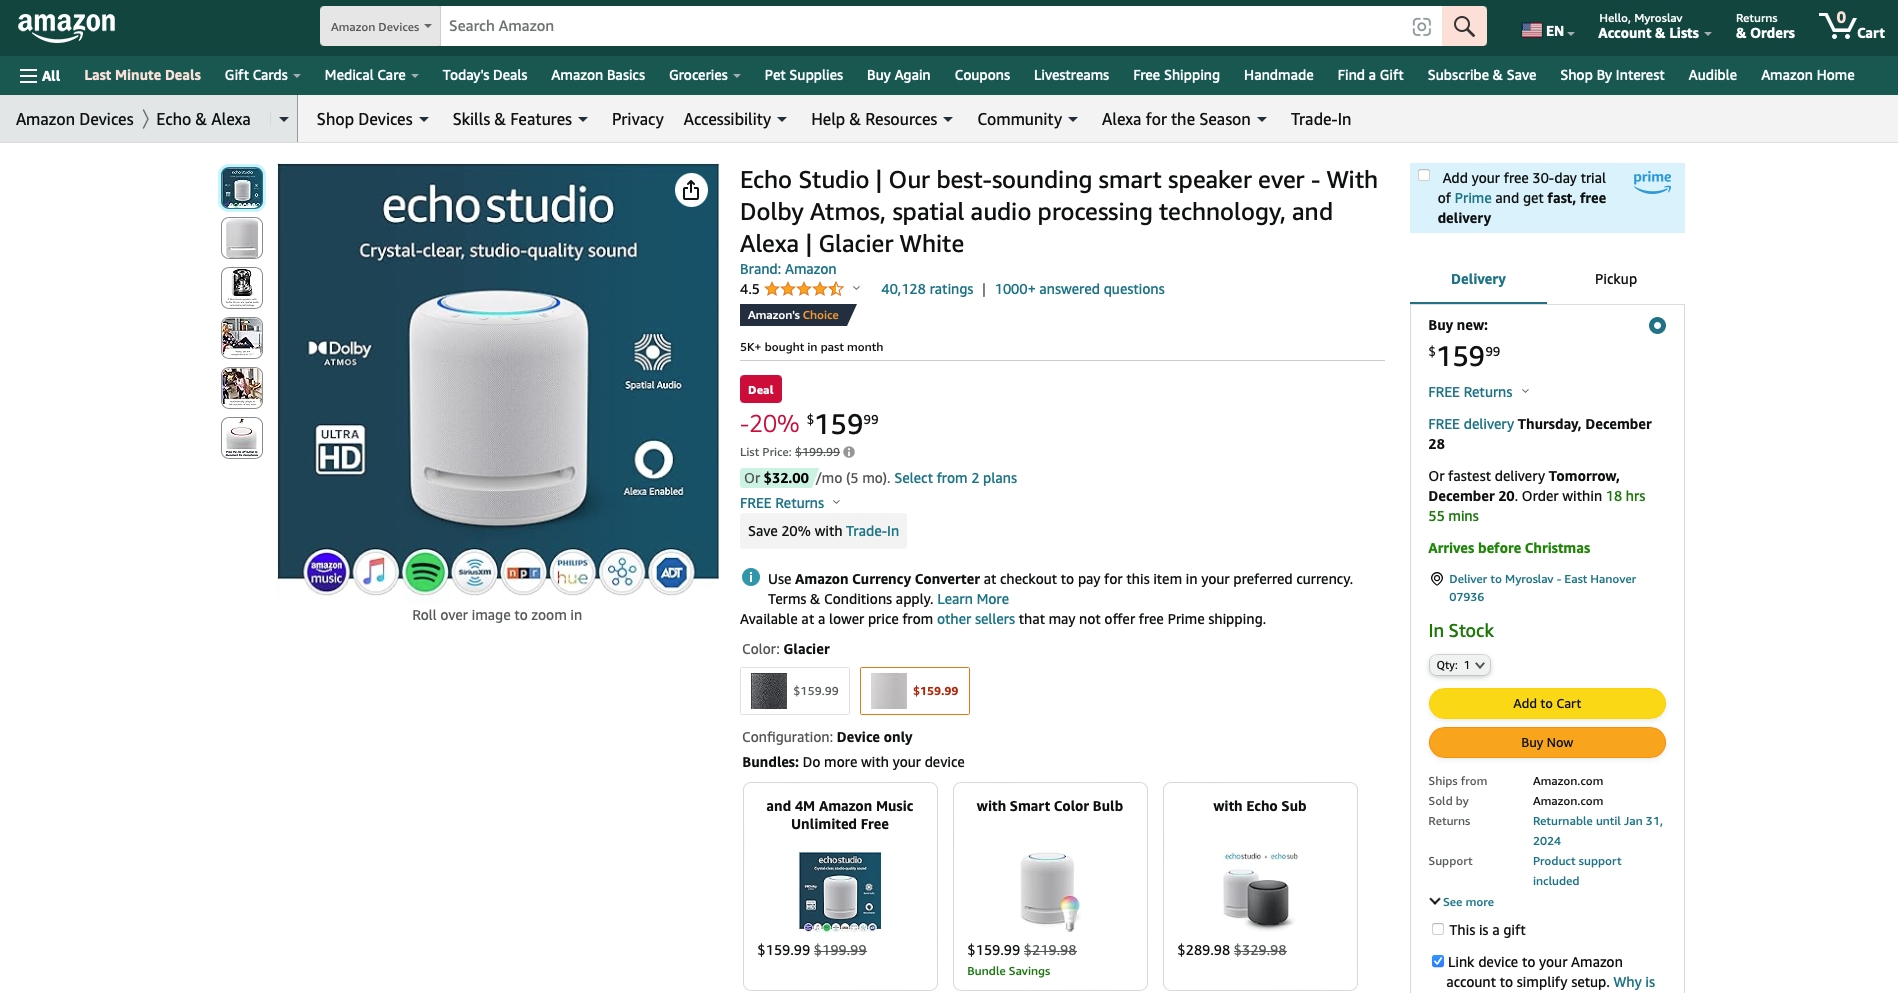Screen dimensions: 1898x993
Task: Select the second product image thumbnail
Action: tap(242, 238)
